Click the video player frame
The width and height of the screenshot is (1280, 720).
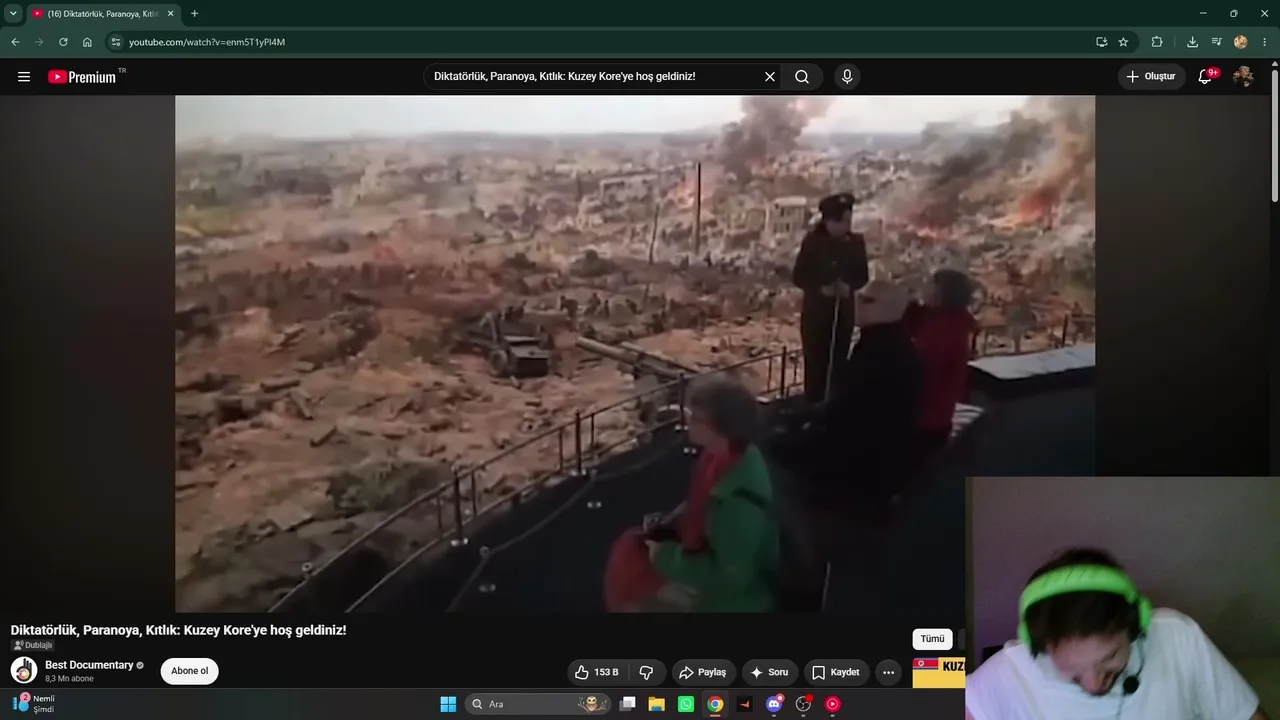pos(635,353)
